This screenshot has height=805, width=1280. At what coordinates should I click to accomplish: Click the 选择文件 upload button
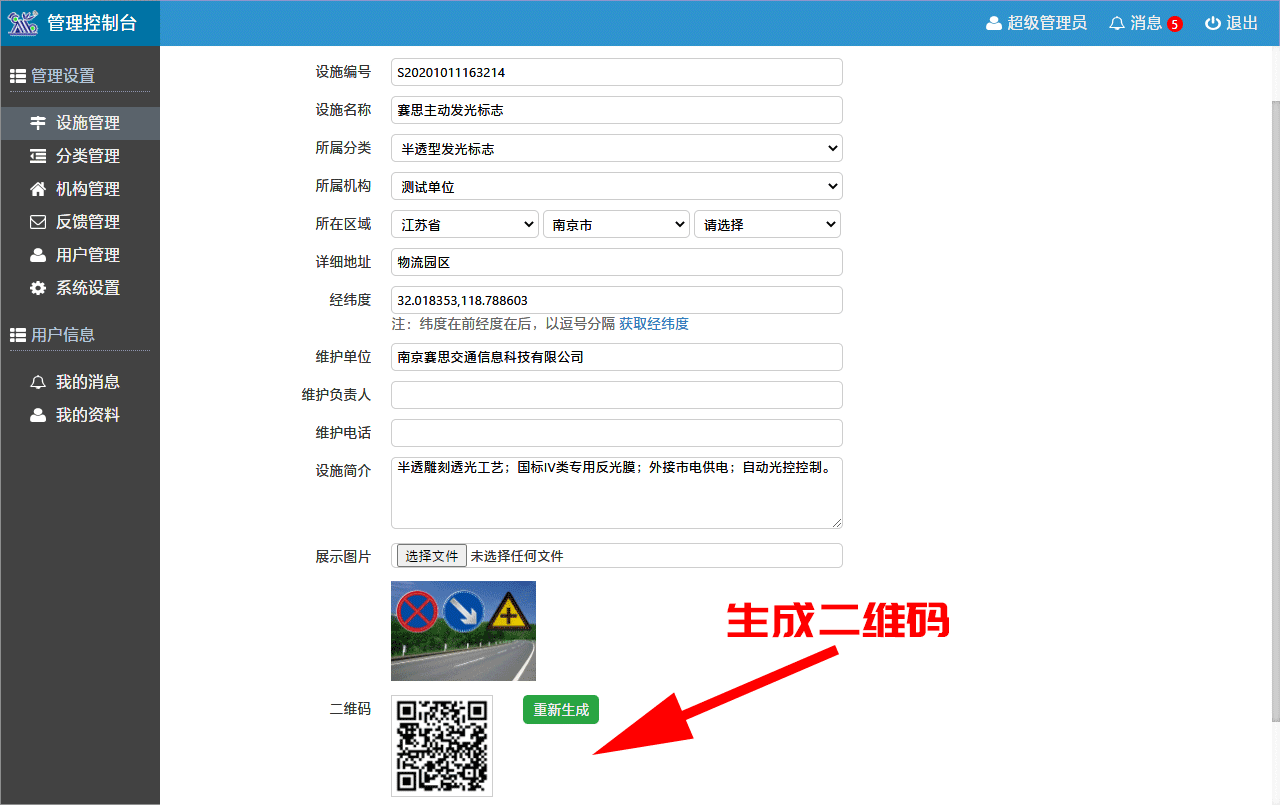pyautogui.click(x=432, y=556)
